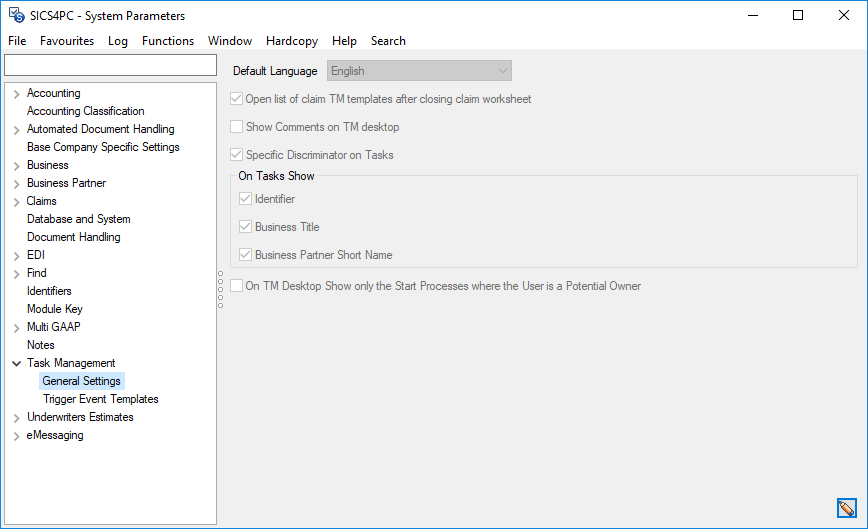Click the Task Management tree label
Screen dimensions: 868x529
(71, 363)
